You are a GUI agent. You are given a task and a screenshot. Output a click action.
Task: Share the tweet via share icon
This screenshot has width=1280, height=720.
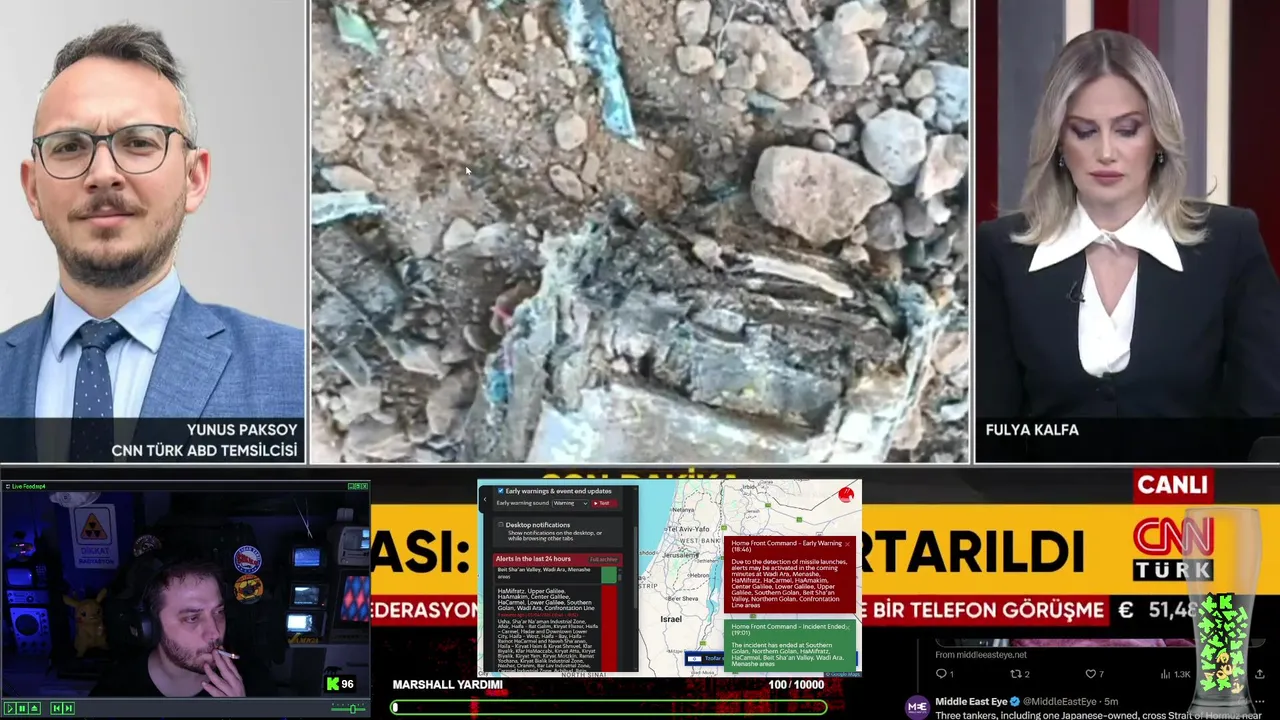1259,674
